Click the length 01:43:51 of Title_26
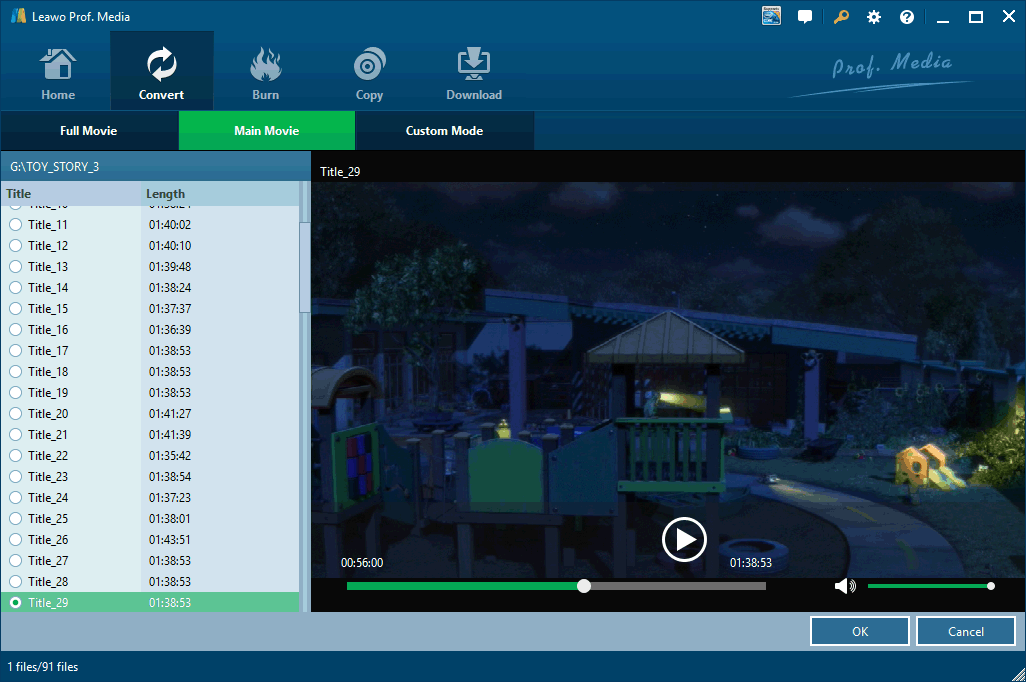The image size is (1026, 682). tap(170, 539)
